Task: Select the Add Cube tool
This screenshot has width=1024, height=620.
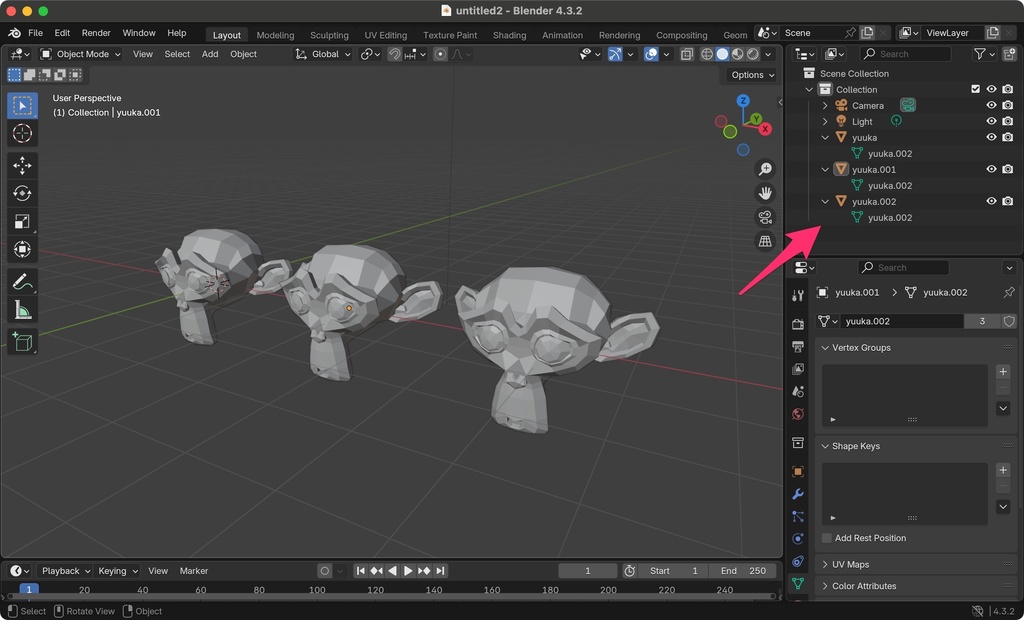Action: pos(22,343)
